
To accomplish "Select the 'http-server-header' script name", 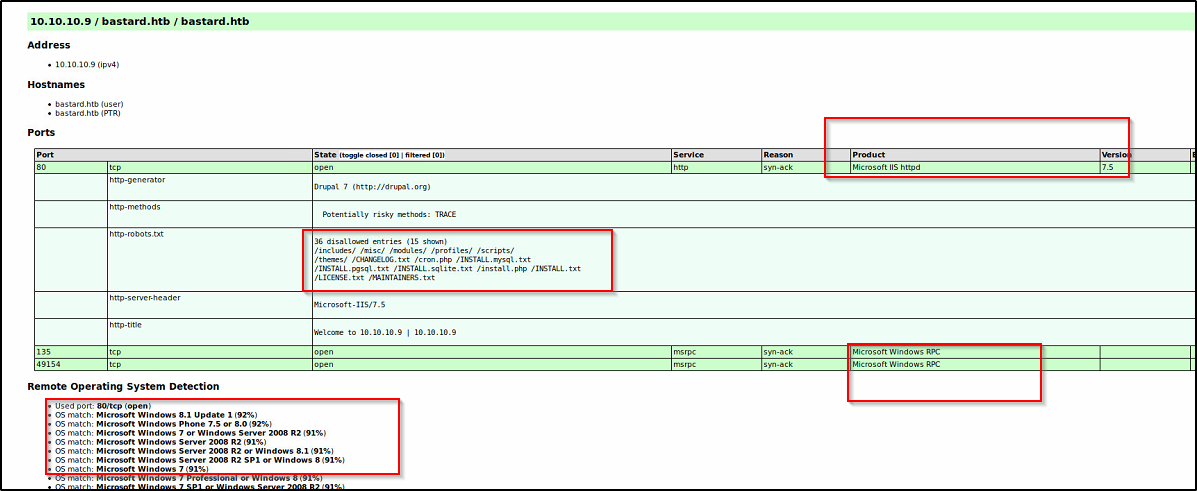I will pos(144,297).
